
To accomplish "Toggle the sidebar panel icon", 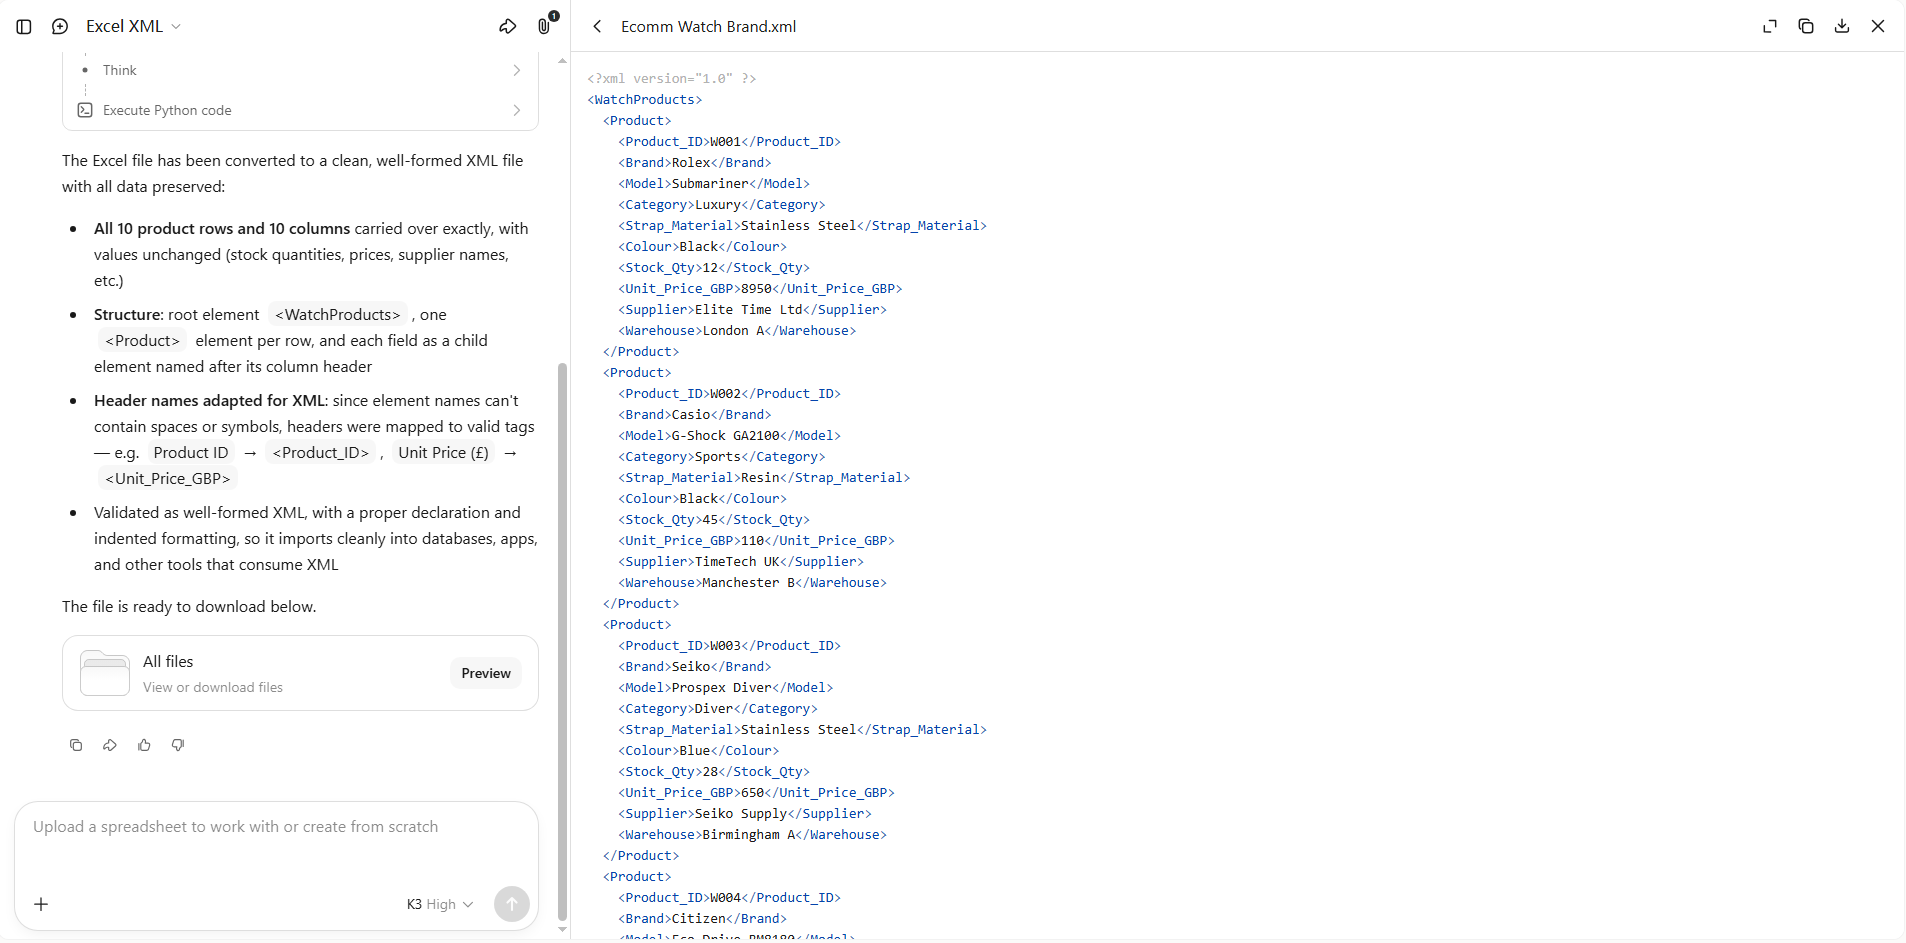I will [24, 27].
